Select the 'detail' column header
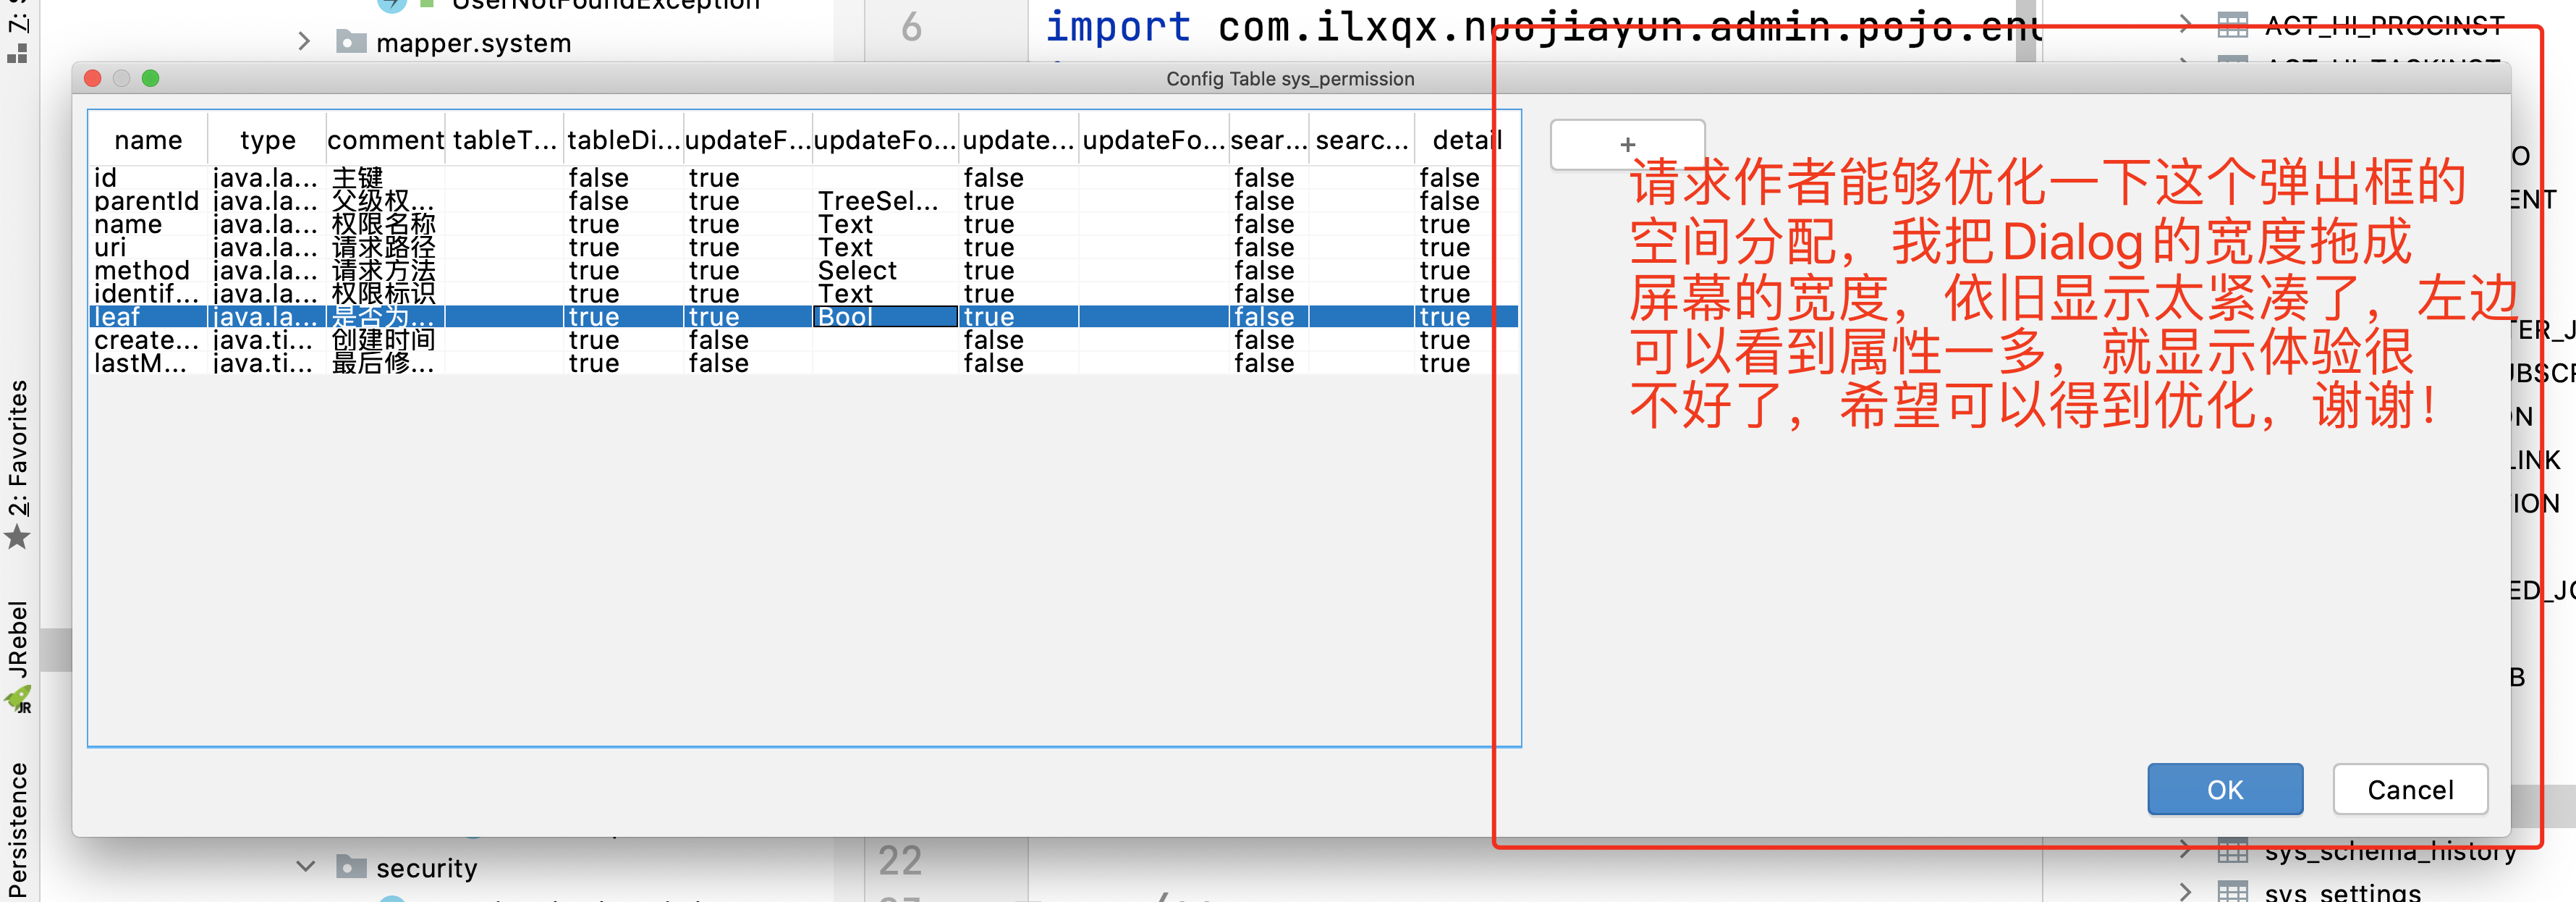 [1467, 140]
